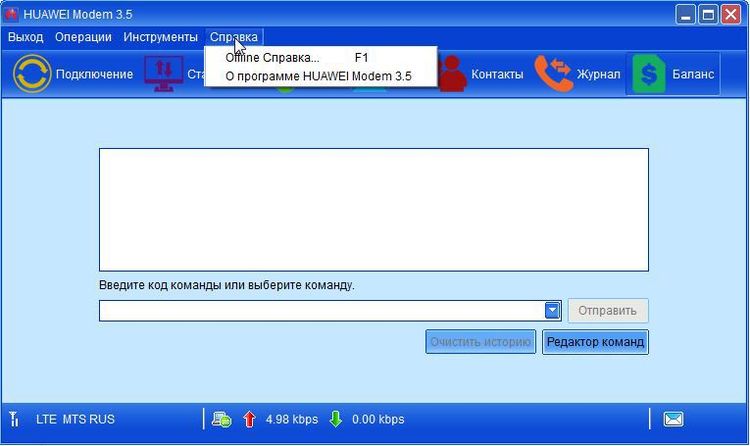Click the Редактор команд button
The height and width of the screenshot is (446, 750).
tap(595, 342)
